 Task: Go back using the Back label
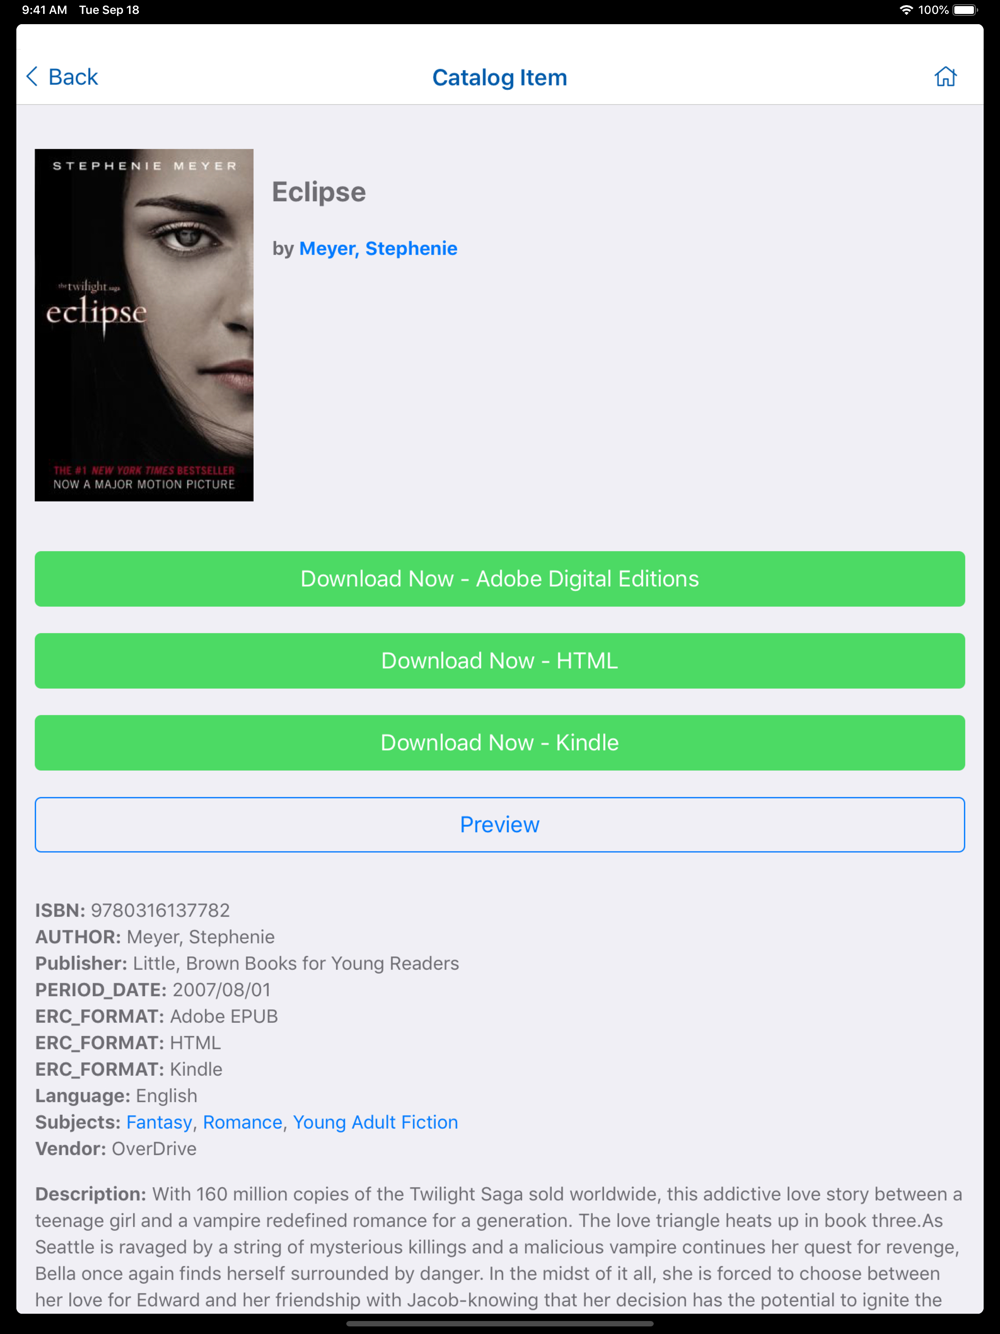pos(73,77)
